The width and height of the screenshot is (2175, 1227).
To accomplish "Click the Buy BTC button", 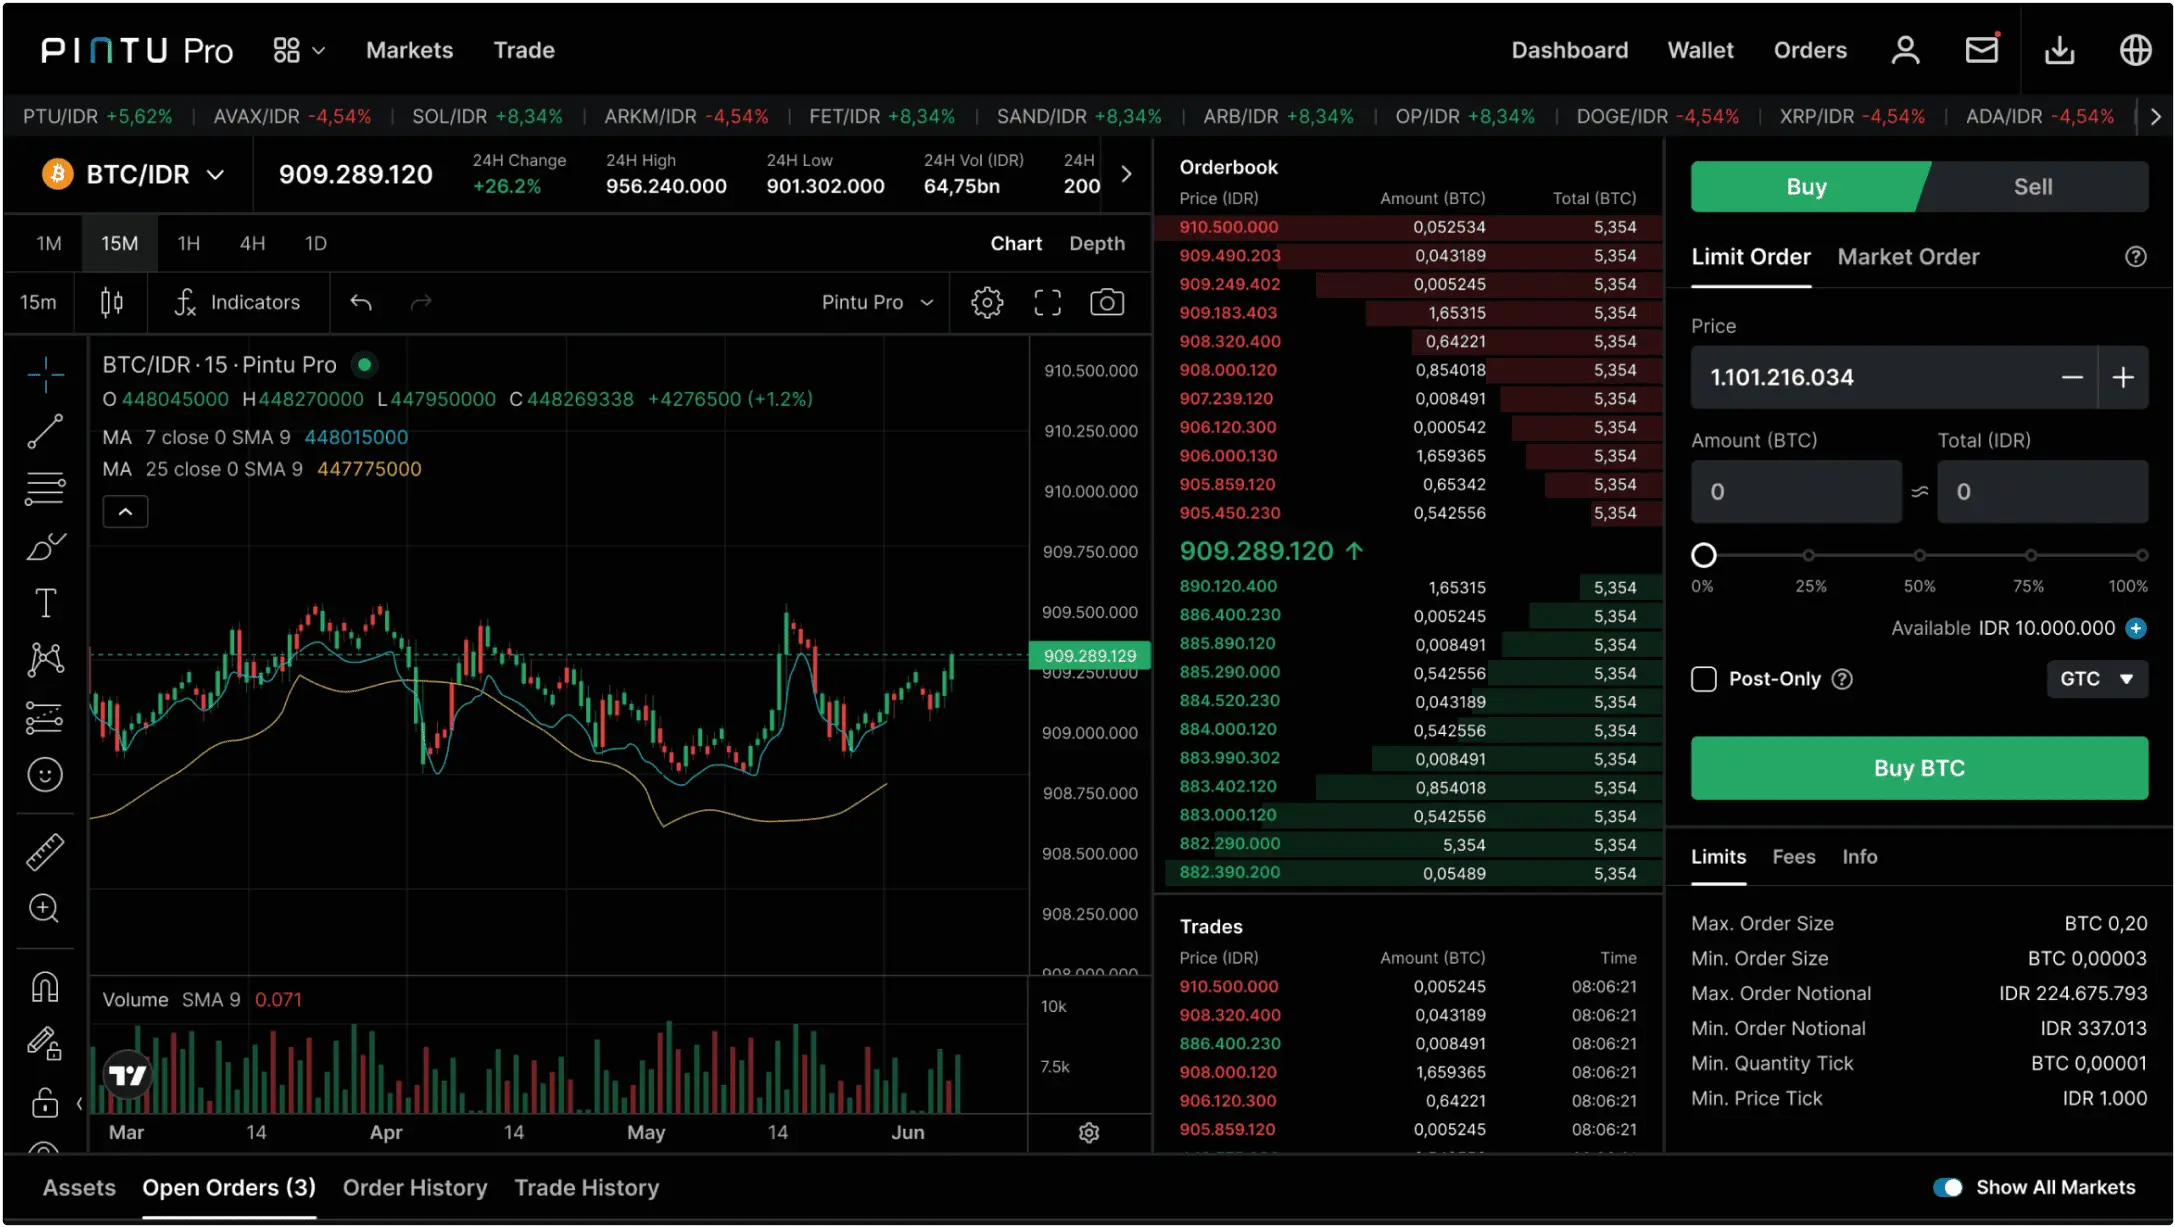I will (x=1919, y=768).
